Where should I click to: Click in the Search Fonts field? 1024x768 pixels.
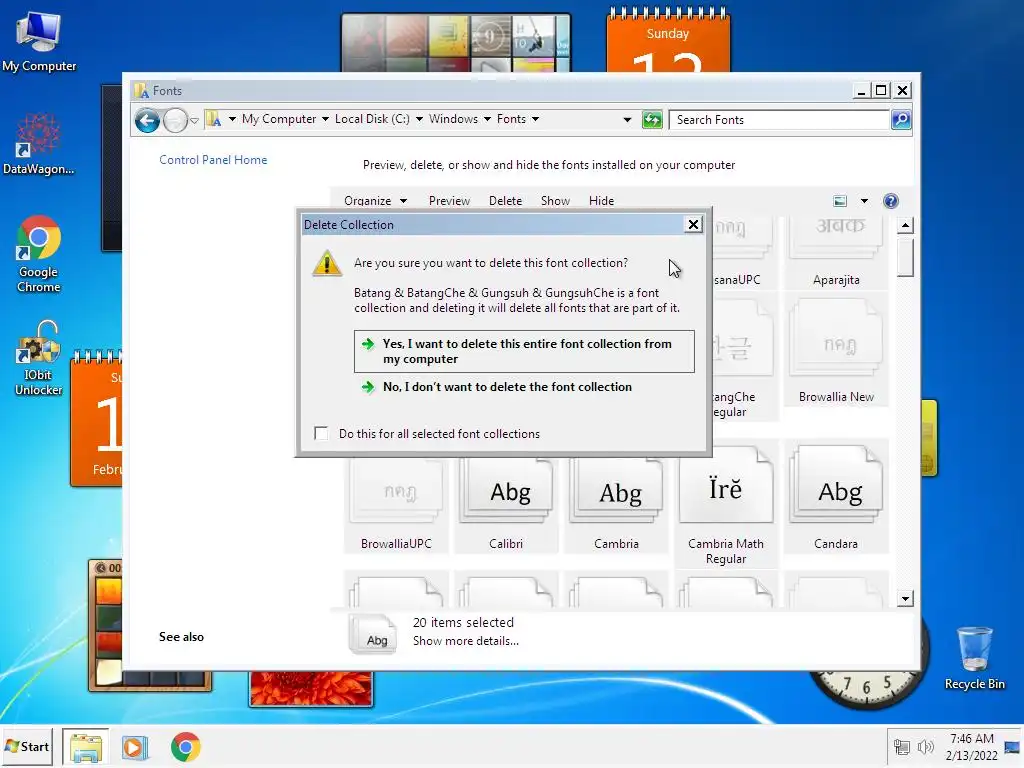tap(780, 120)
